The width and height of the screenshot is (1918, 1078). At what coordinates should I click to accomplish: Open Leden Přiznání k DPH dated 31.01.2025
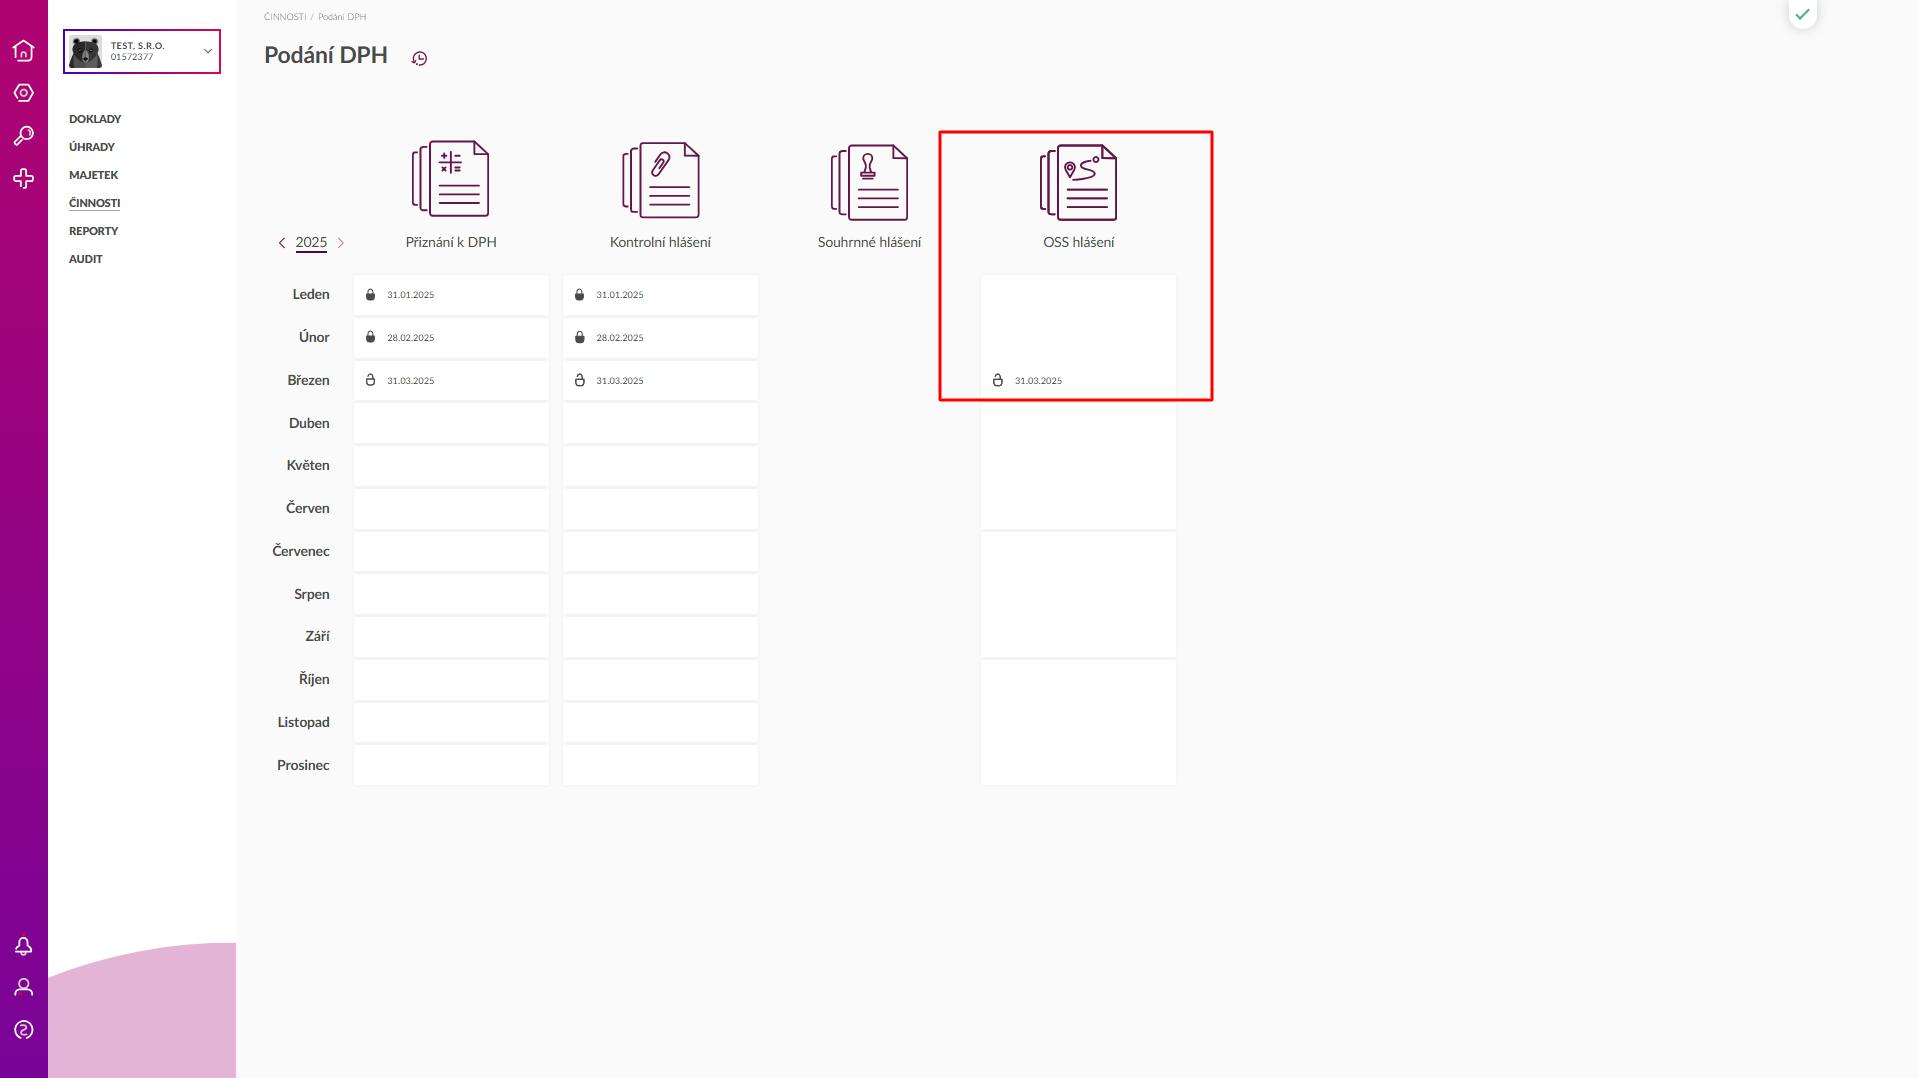tap(451, 295)
